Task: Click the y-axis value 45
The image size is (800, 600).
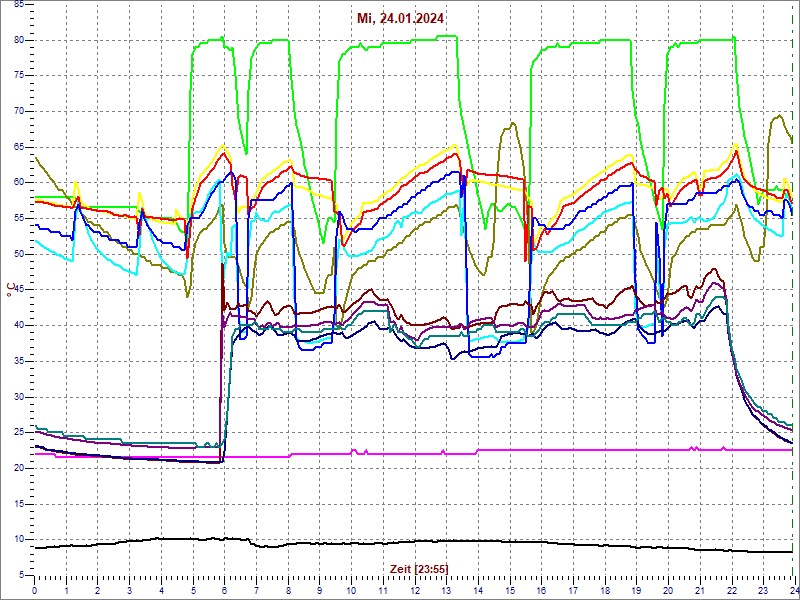Action: (19, 290)
